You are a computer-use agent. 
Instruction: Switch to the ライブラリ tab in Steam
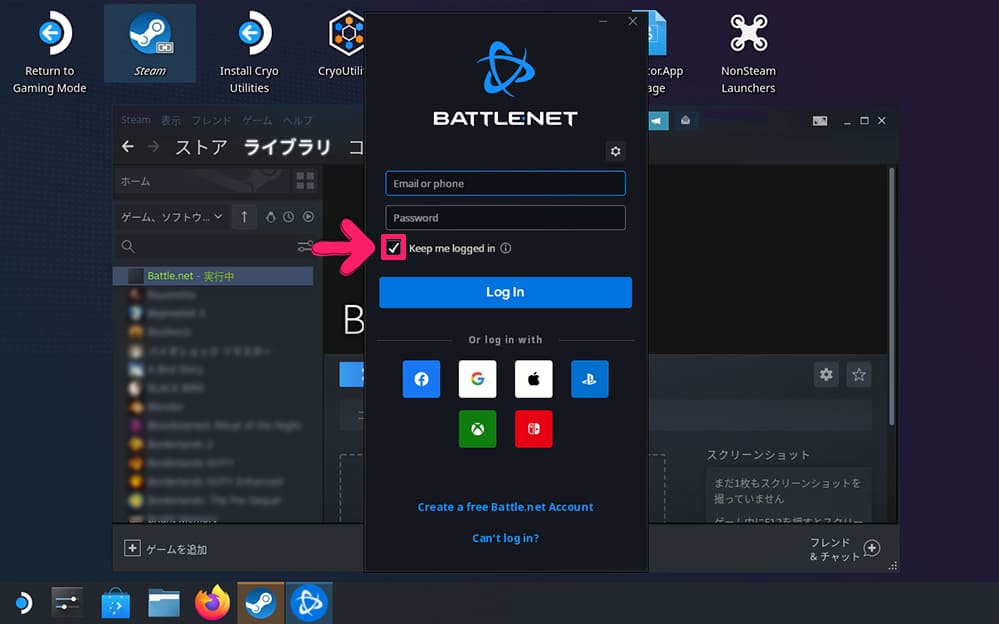pos(287,147)
